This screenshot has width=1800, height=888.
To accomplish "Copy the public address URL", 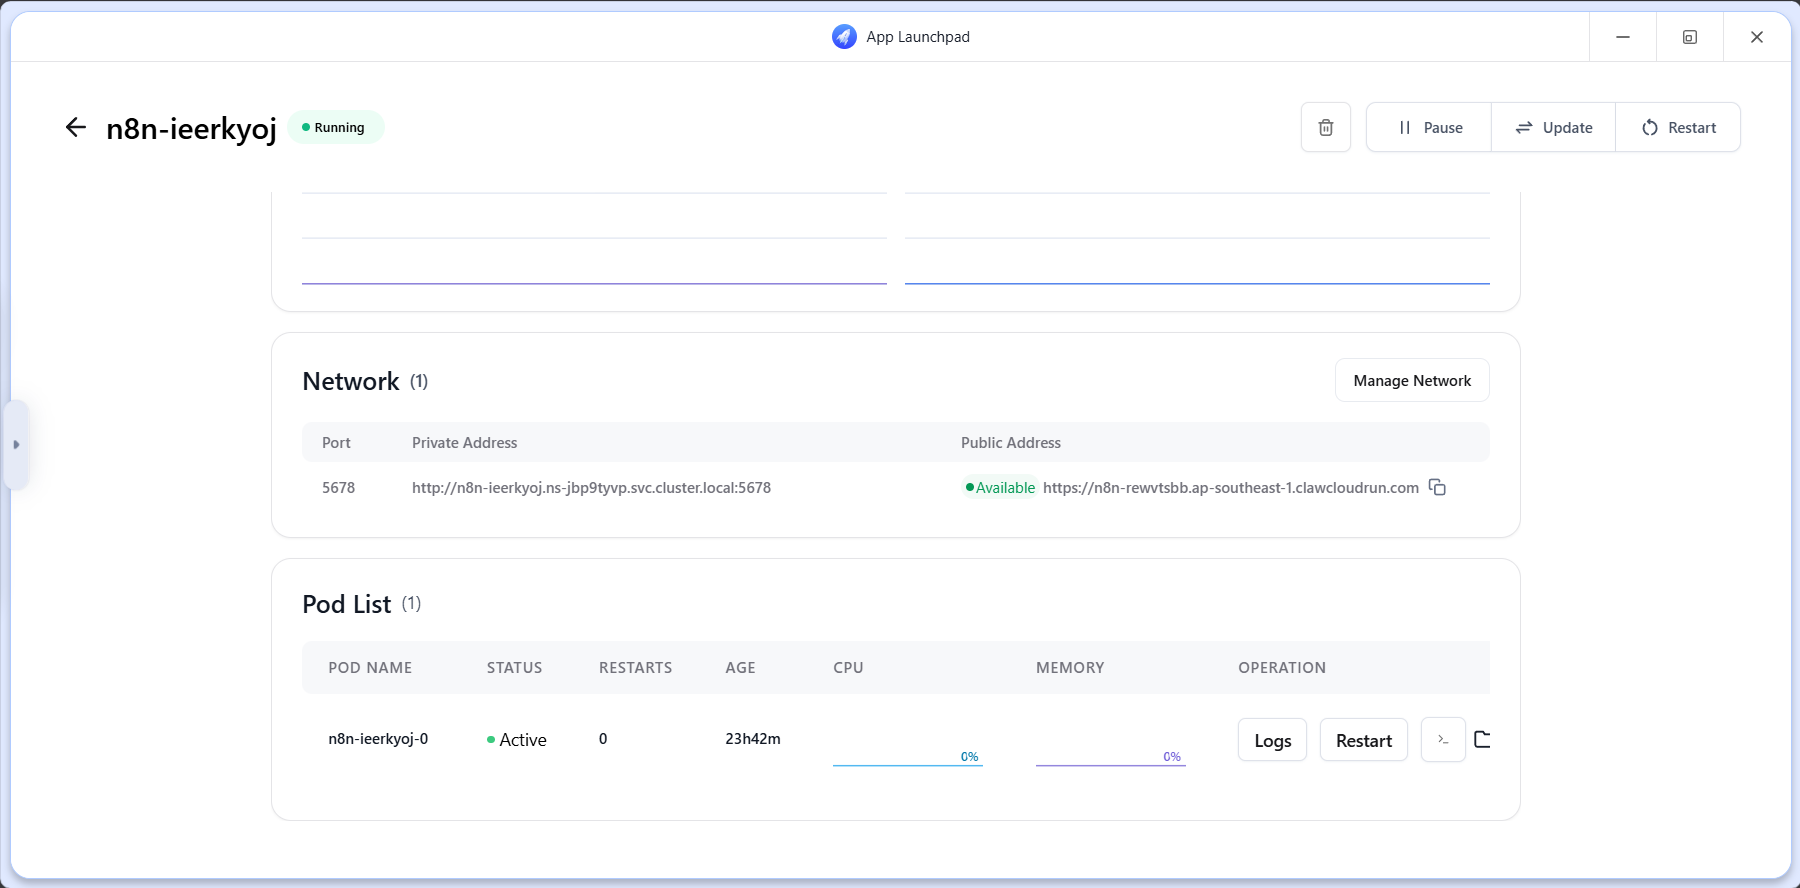I will coord(1437,487).
